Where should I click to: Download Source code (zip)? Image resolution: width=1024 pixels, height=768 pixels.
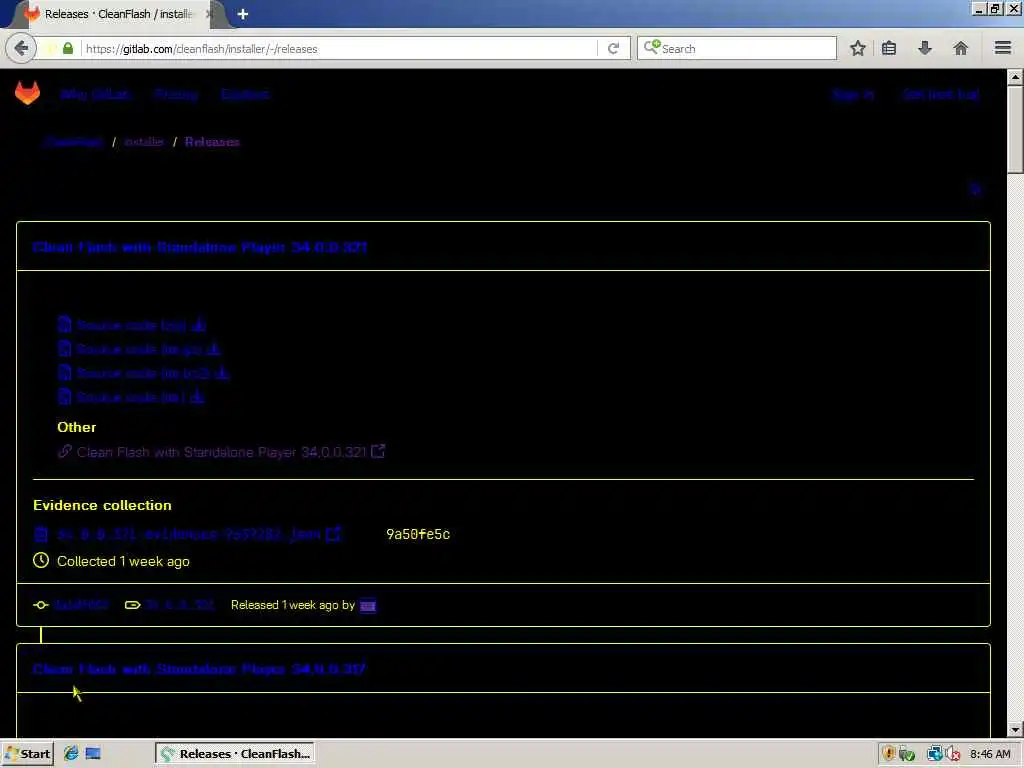point(131,325)
